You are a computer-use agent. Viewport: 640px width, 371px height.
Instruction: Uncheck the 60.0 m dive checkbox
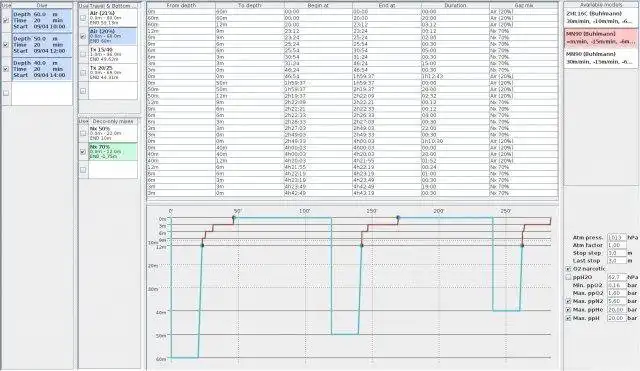coord(6,20)
